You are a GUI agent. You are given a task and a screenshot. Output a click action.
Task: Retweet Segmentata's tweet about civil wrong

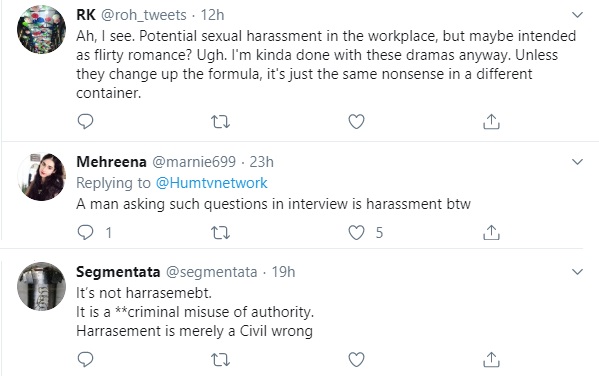[x=220, y=360]
